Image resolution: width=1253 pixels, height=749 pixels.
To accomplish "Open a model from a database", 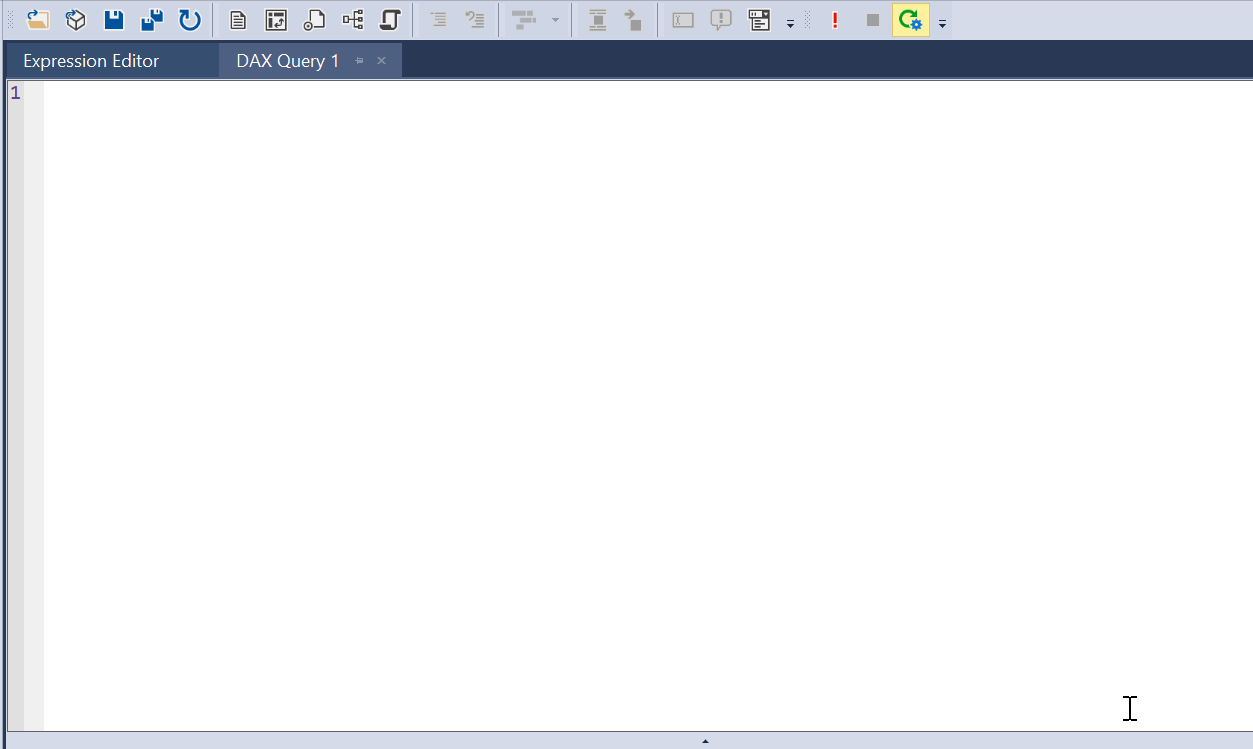I will click(75, 19).
